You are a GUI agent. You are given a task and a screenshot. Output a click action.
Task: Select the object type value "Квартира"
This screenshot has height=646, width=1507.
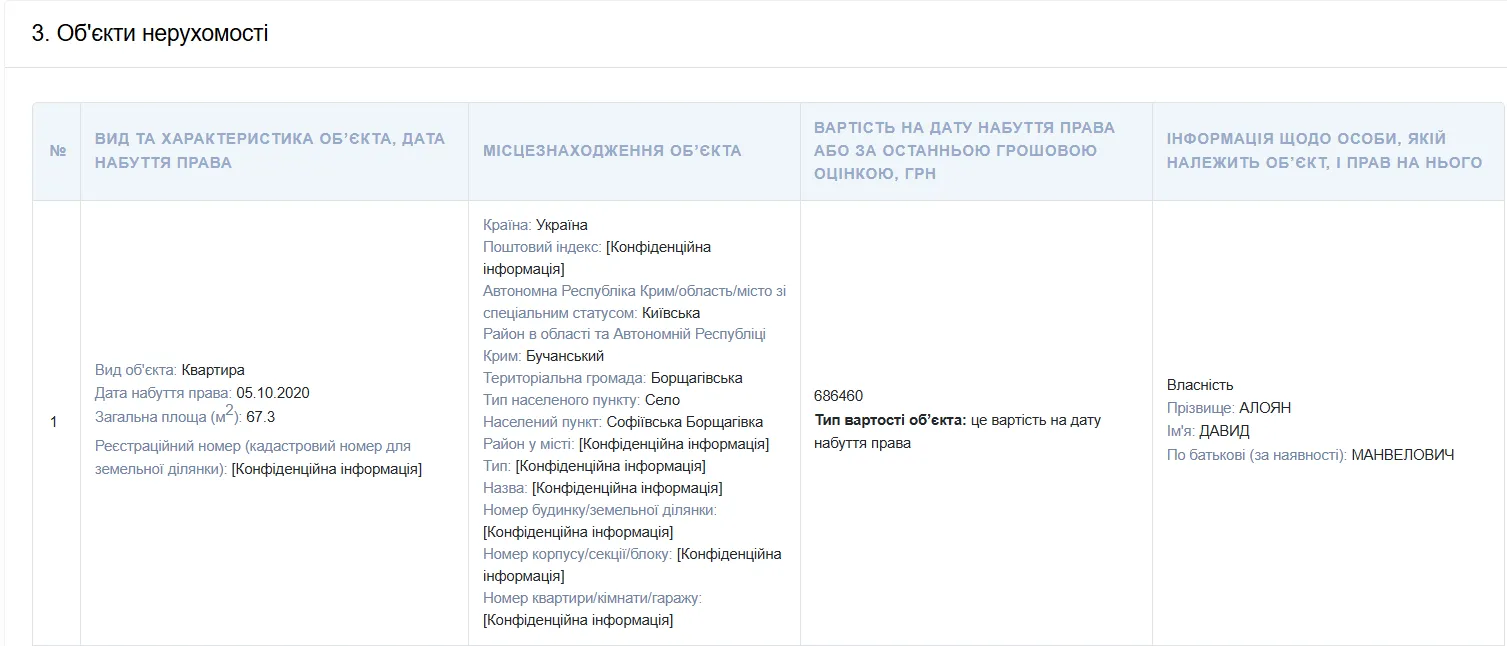pyautogui.click(x=213, y=370)
